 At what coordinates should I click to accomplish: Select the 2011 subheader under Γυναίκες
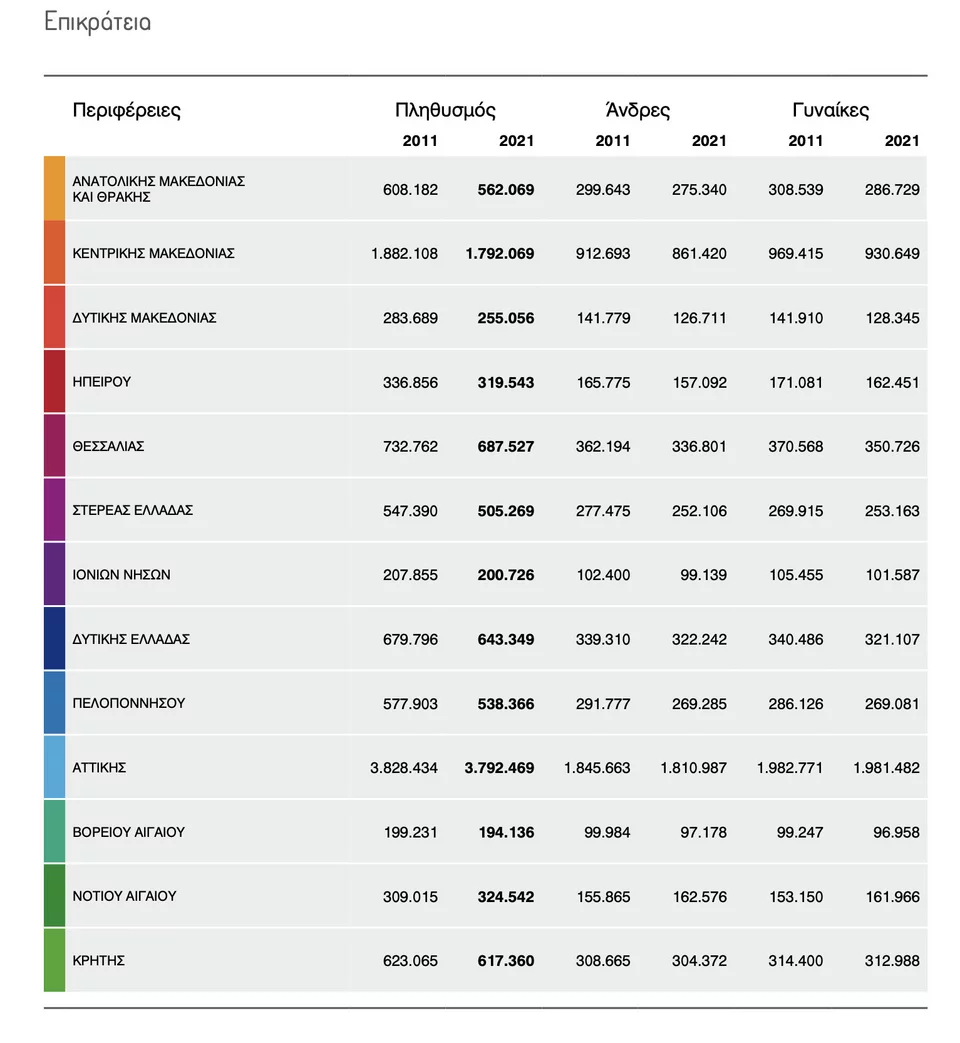click(x=805, y=141)
